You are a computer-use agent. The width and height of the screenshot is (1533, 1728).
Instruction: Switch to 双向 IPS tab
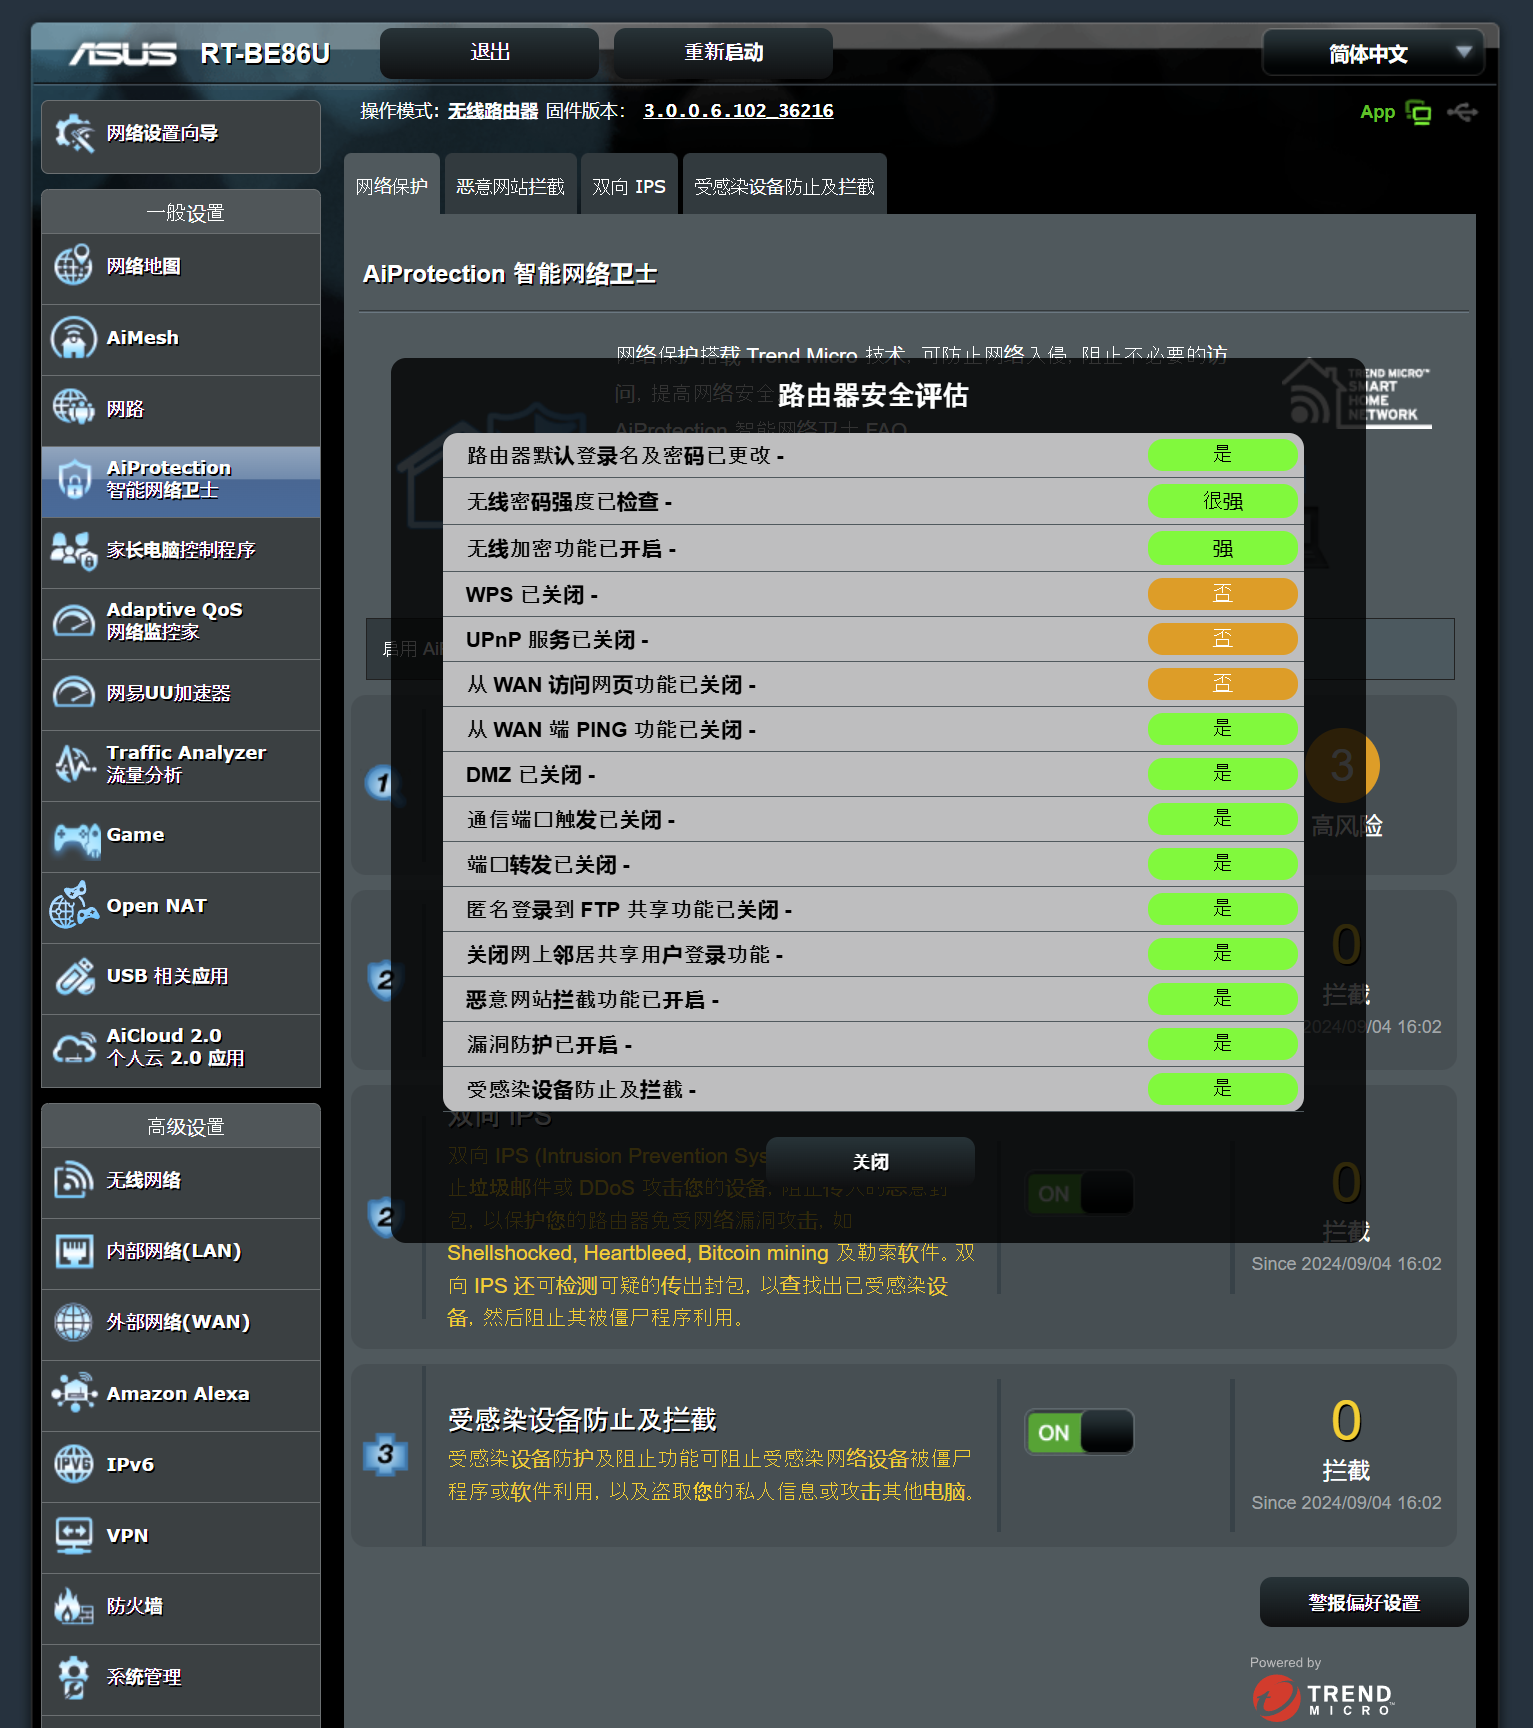(629, 186)
